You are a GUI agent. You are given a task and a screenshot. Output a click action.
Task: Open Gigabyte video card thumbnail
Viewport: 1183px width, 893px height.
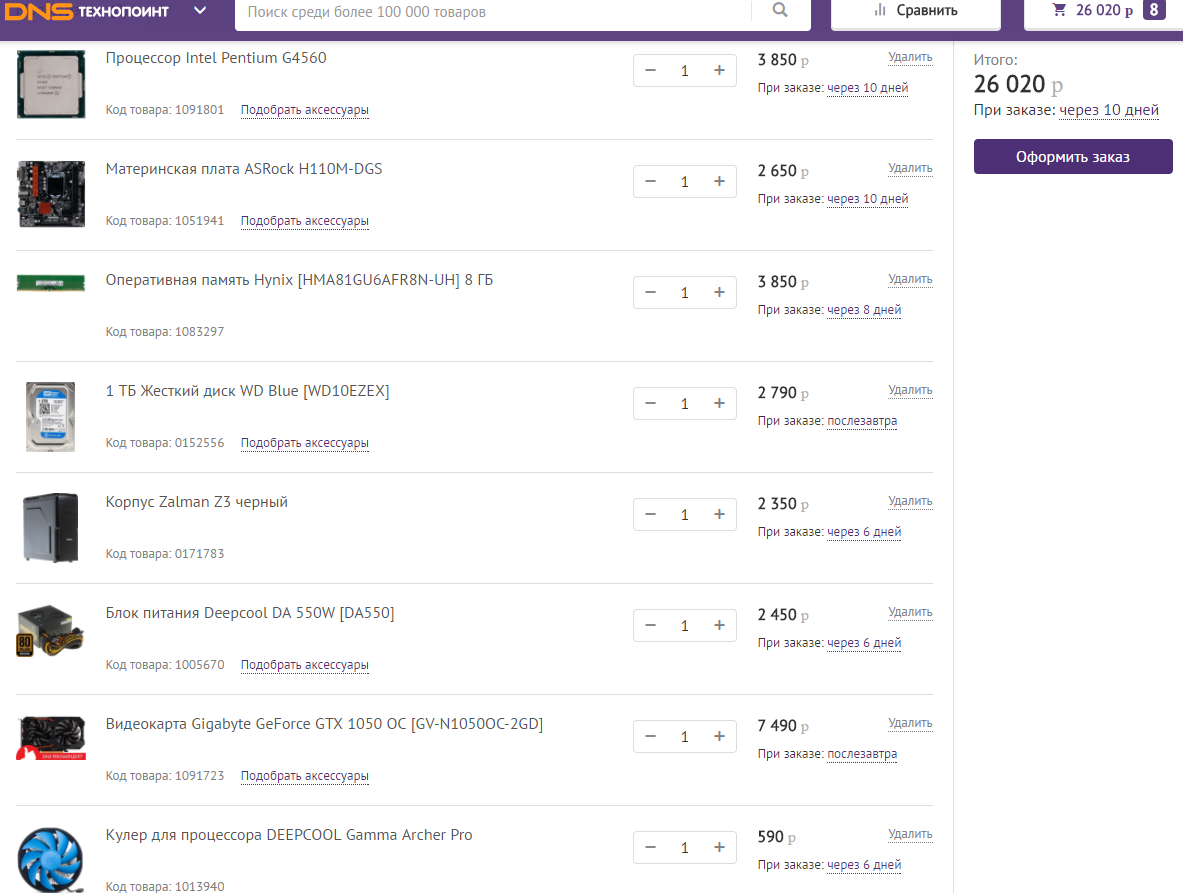click(x=51, y=738)
